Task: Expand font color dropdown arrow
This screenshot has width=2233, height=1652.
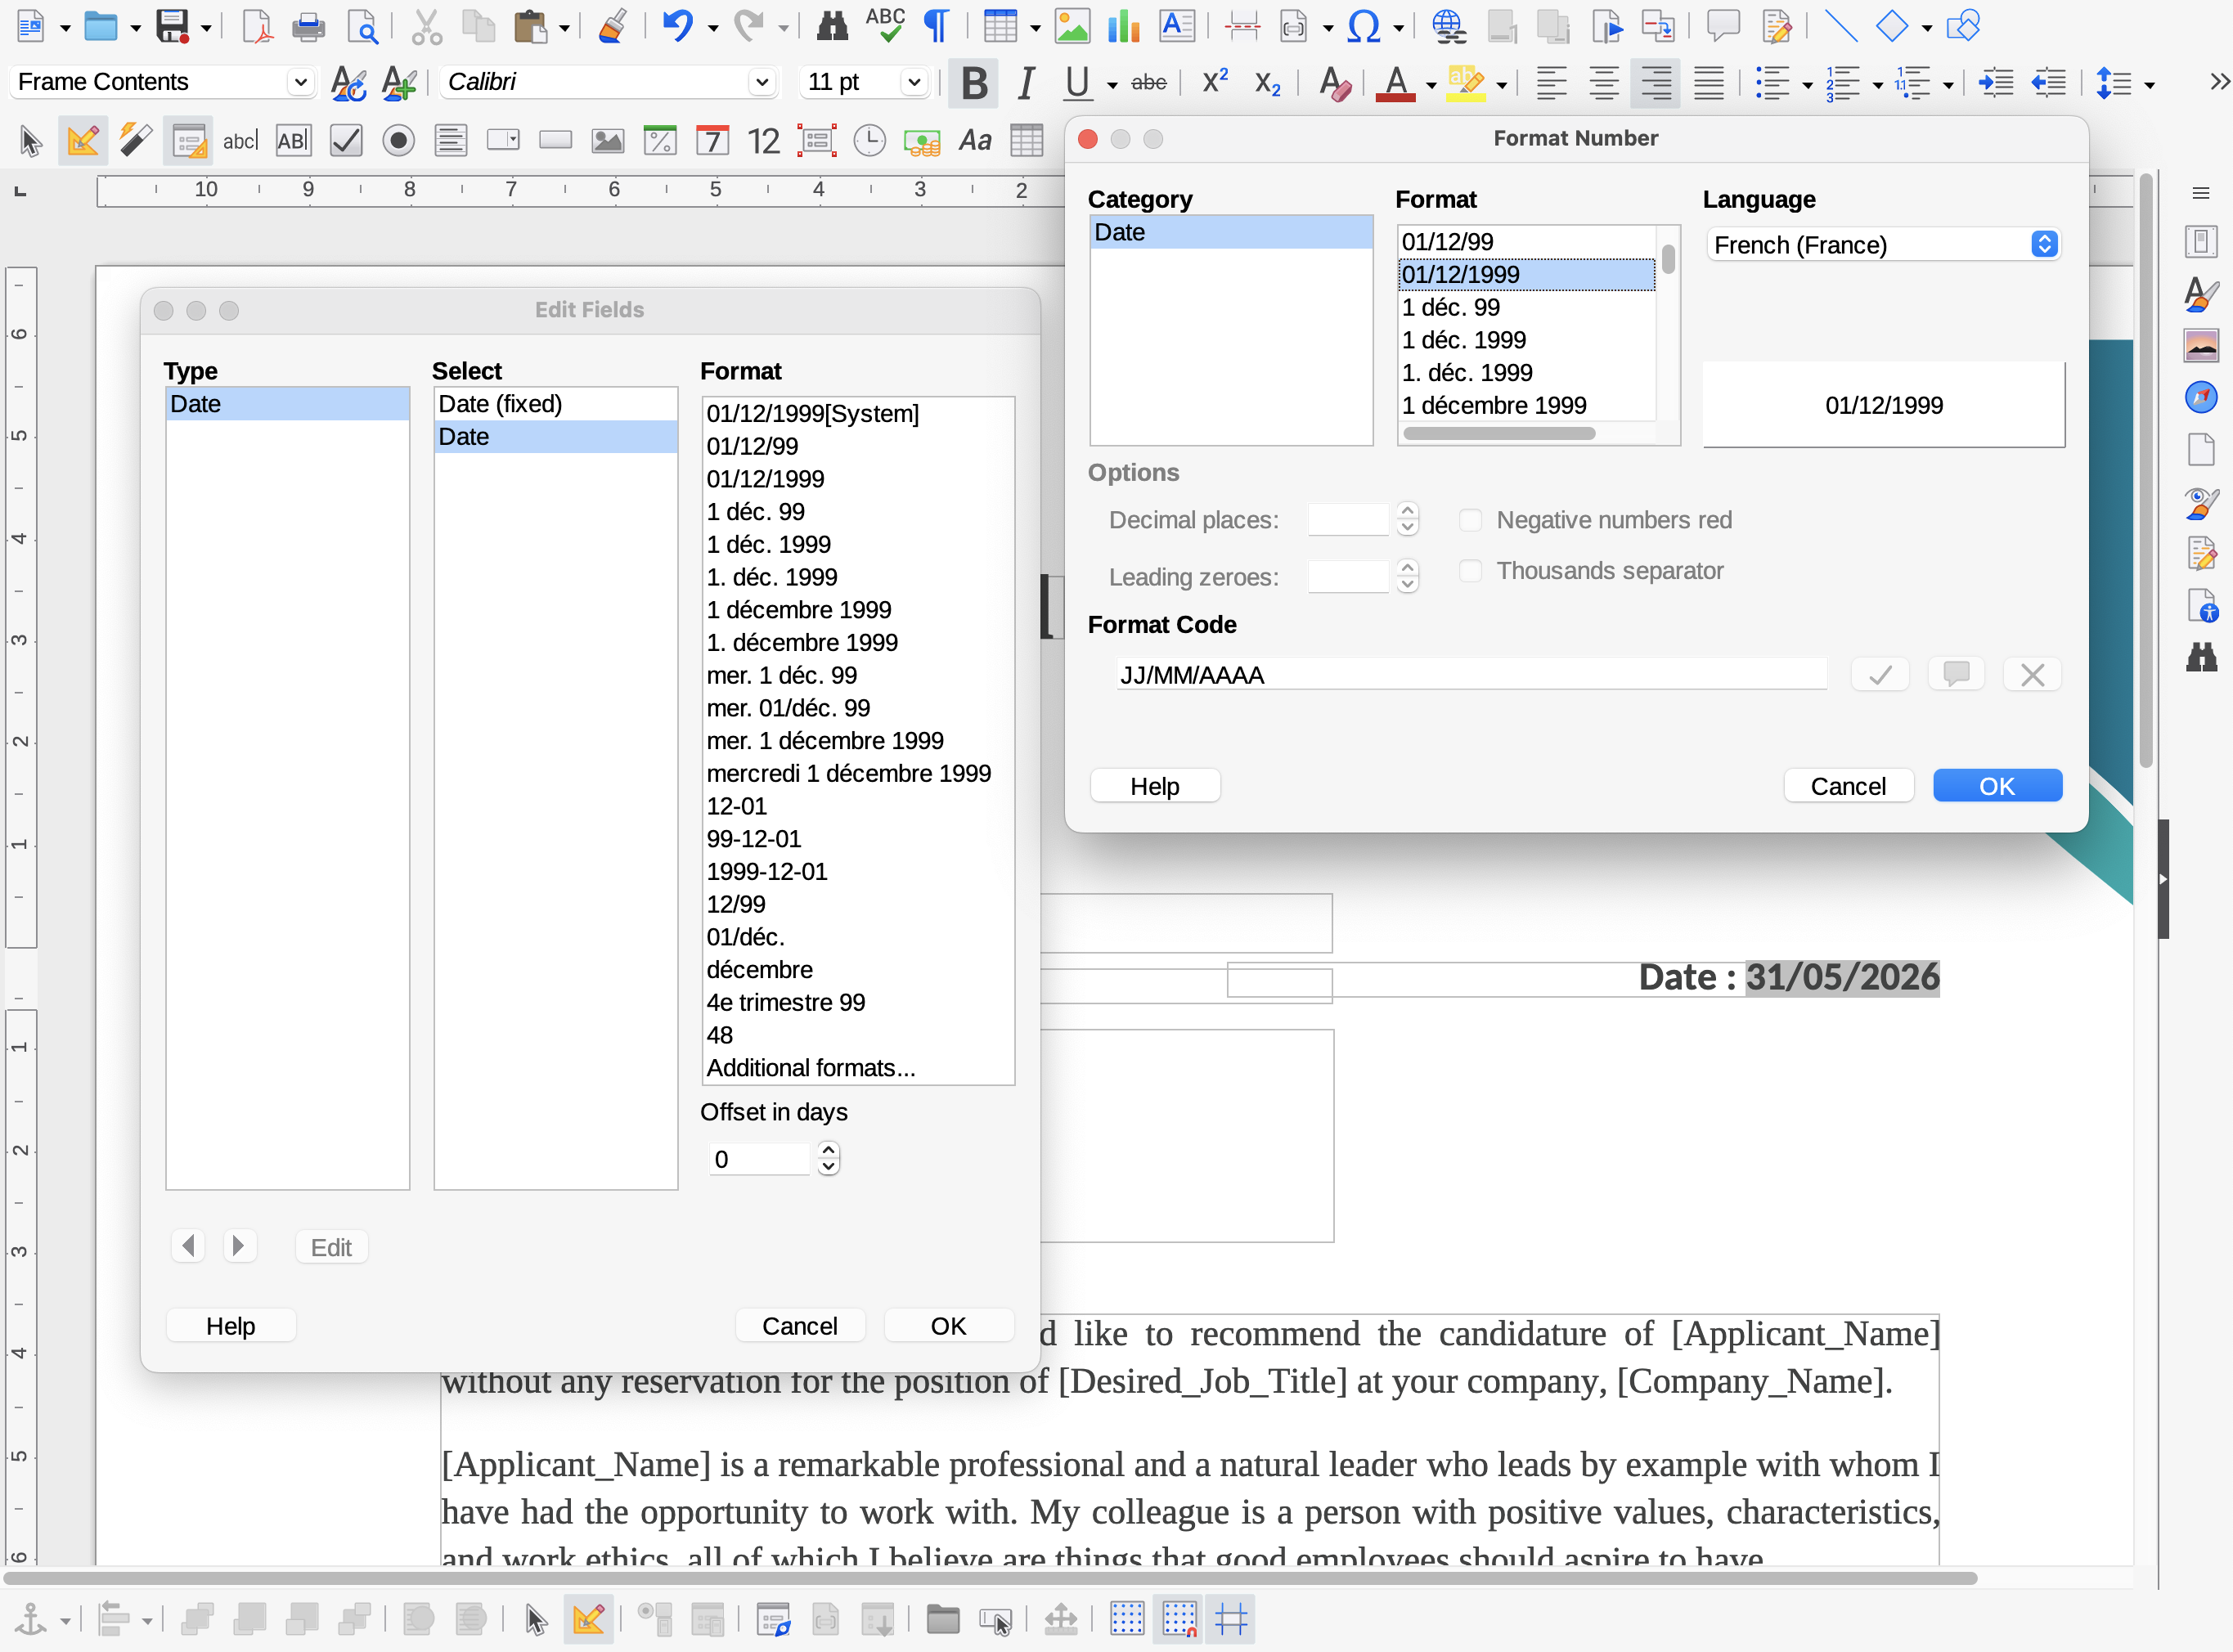Action: 1431,86
